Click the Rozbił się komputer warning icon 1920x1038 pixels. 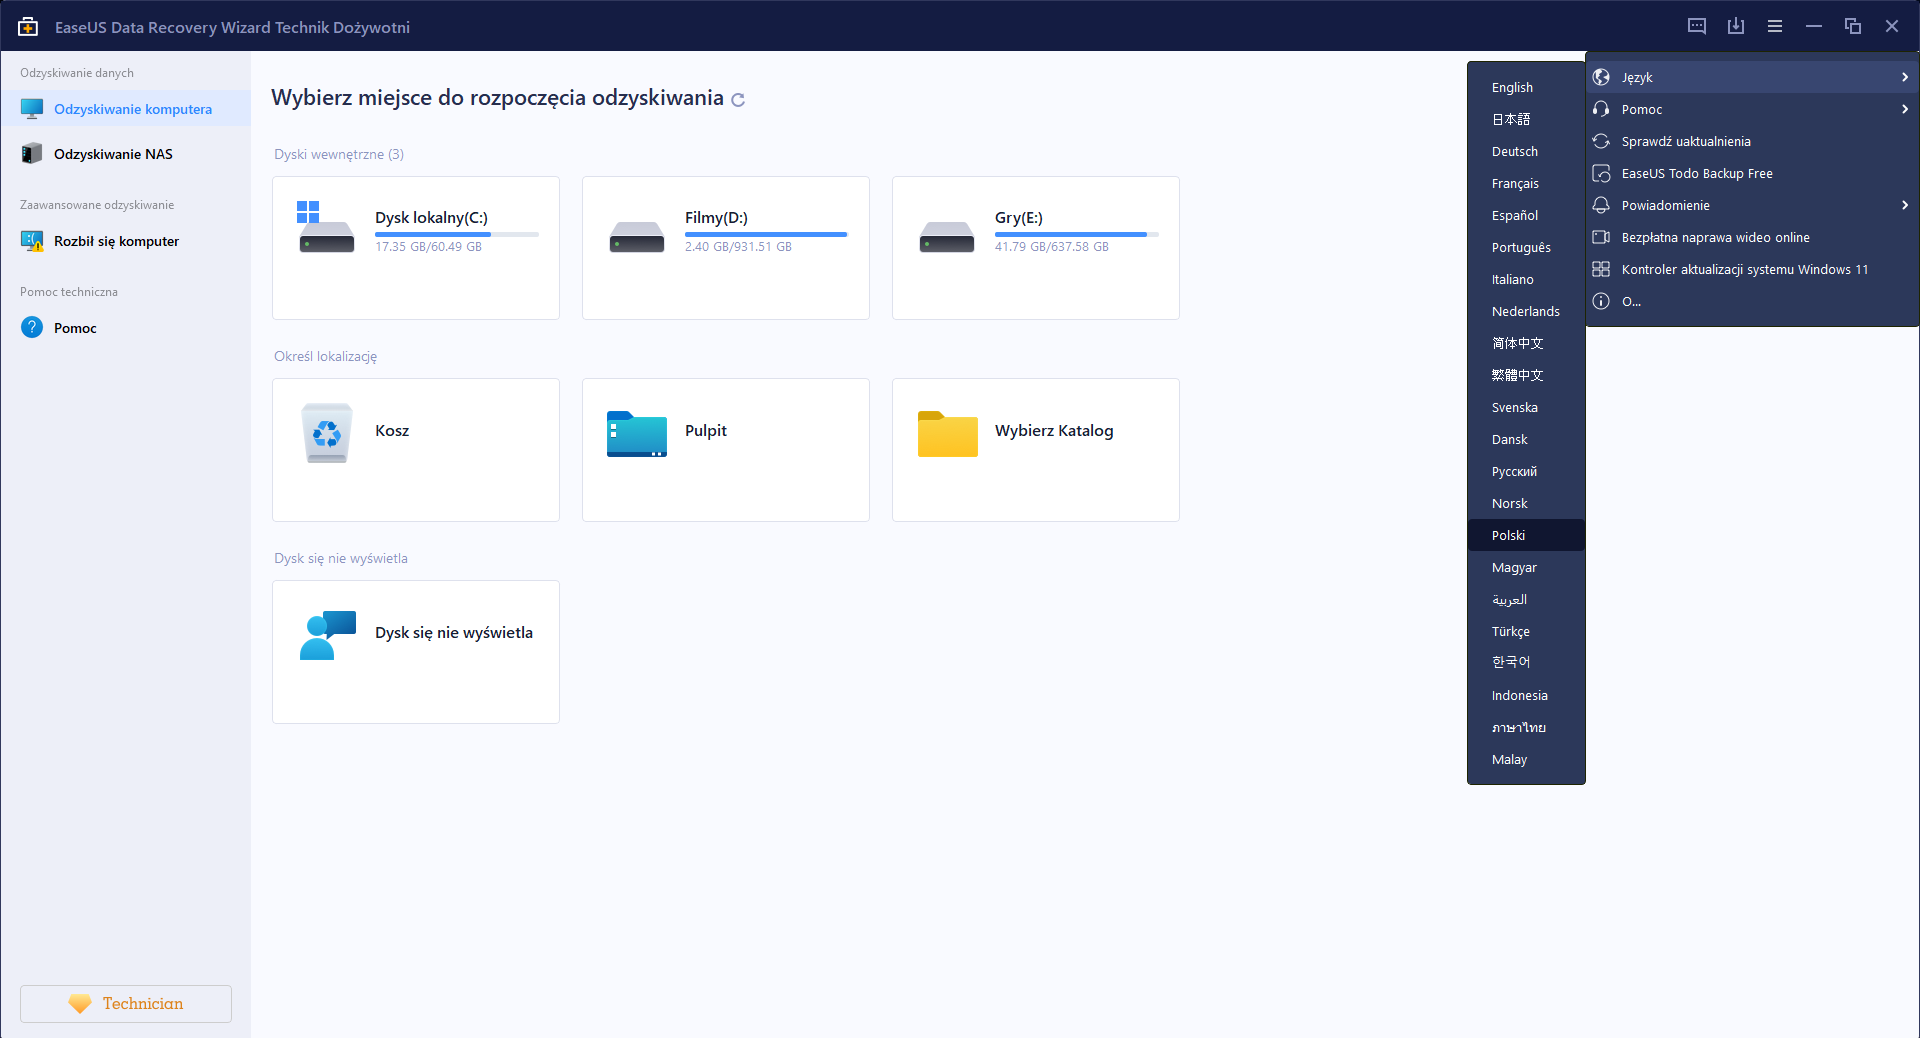[x=32, y=241]
